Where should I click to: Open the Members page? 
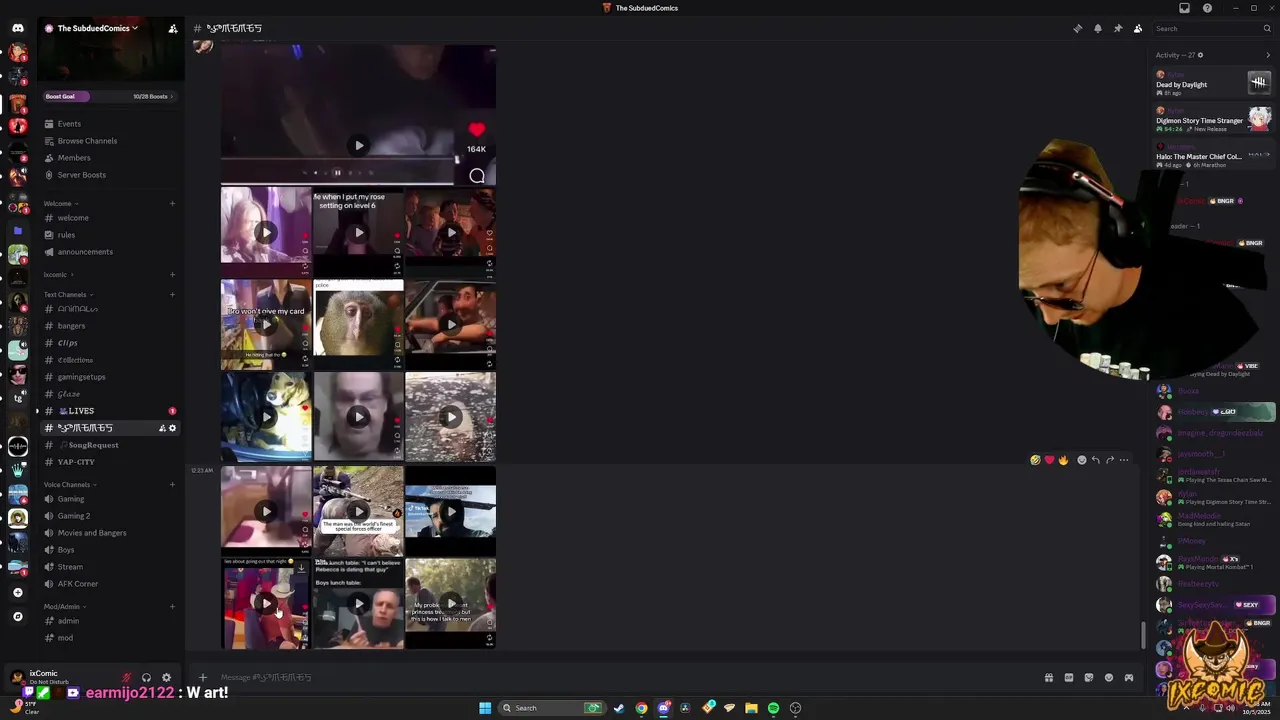tap(110, 158)
